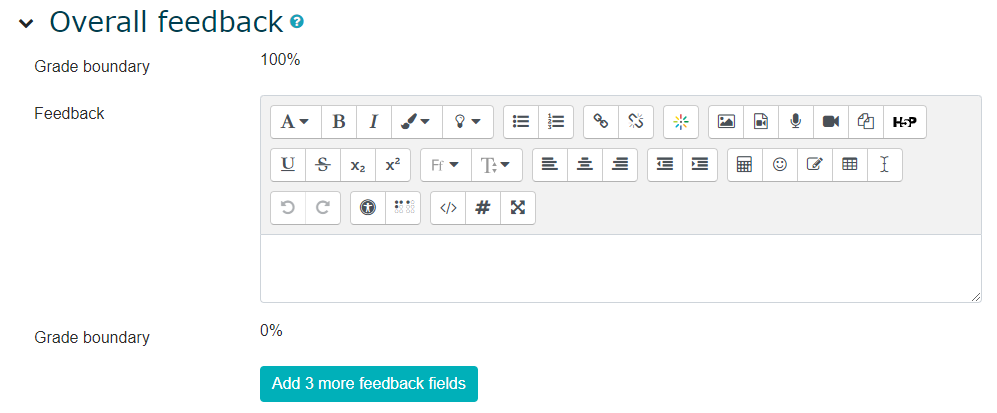The width and height of the screenshot is (997, 413).
Task: Insert an image into the feedback
Action: click(727, 122)
